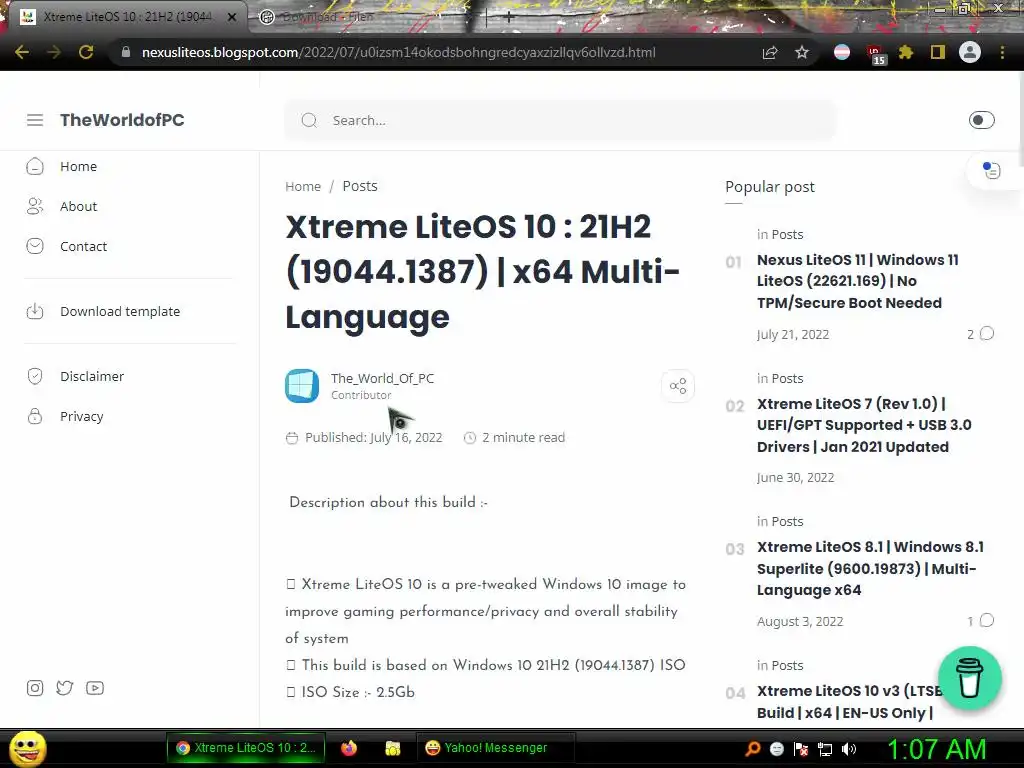
Task: Click the Privacy lock icon
Action: click(35, 416)
